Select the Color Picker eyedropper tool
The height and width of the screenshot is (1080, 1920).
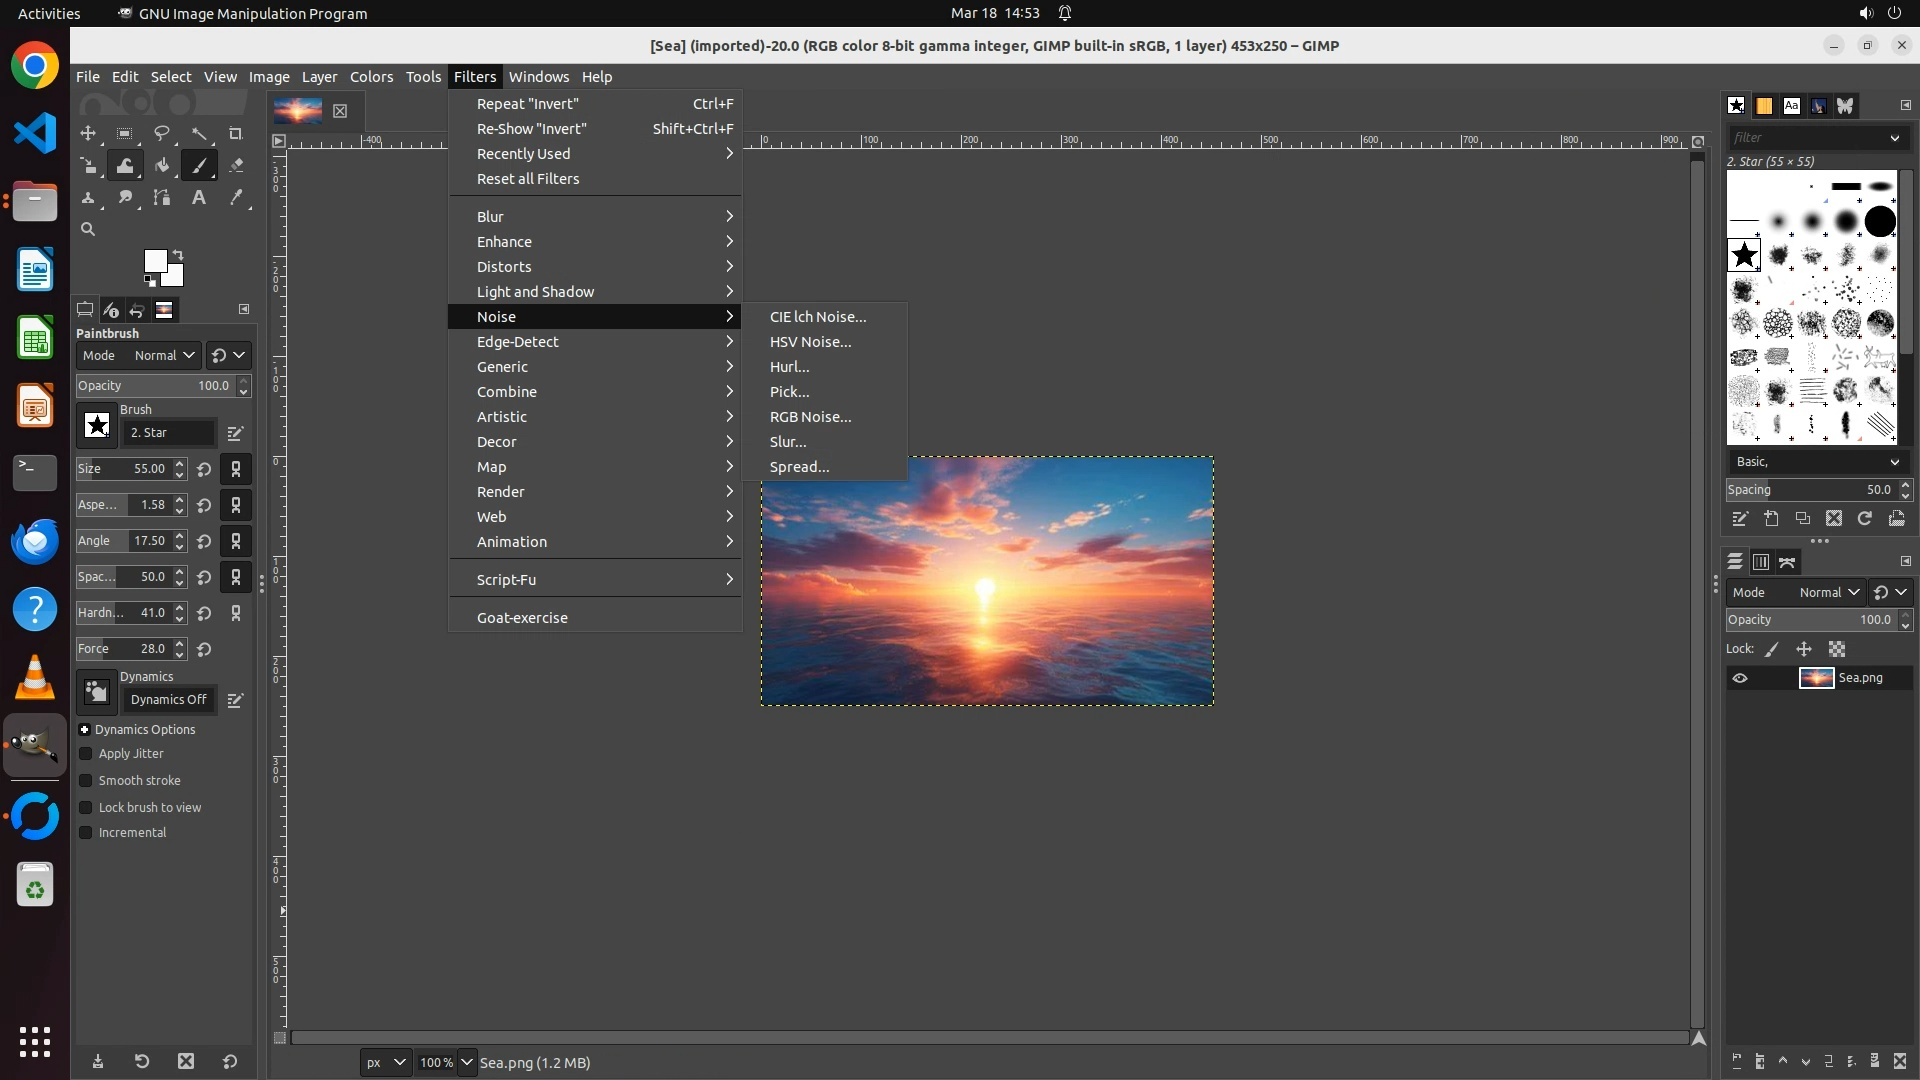236,197
